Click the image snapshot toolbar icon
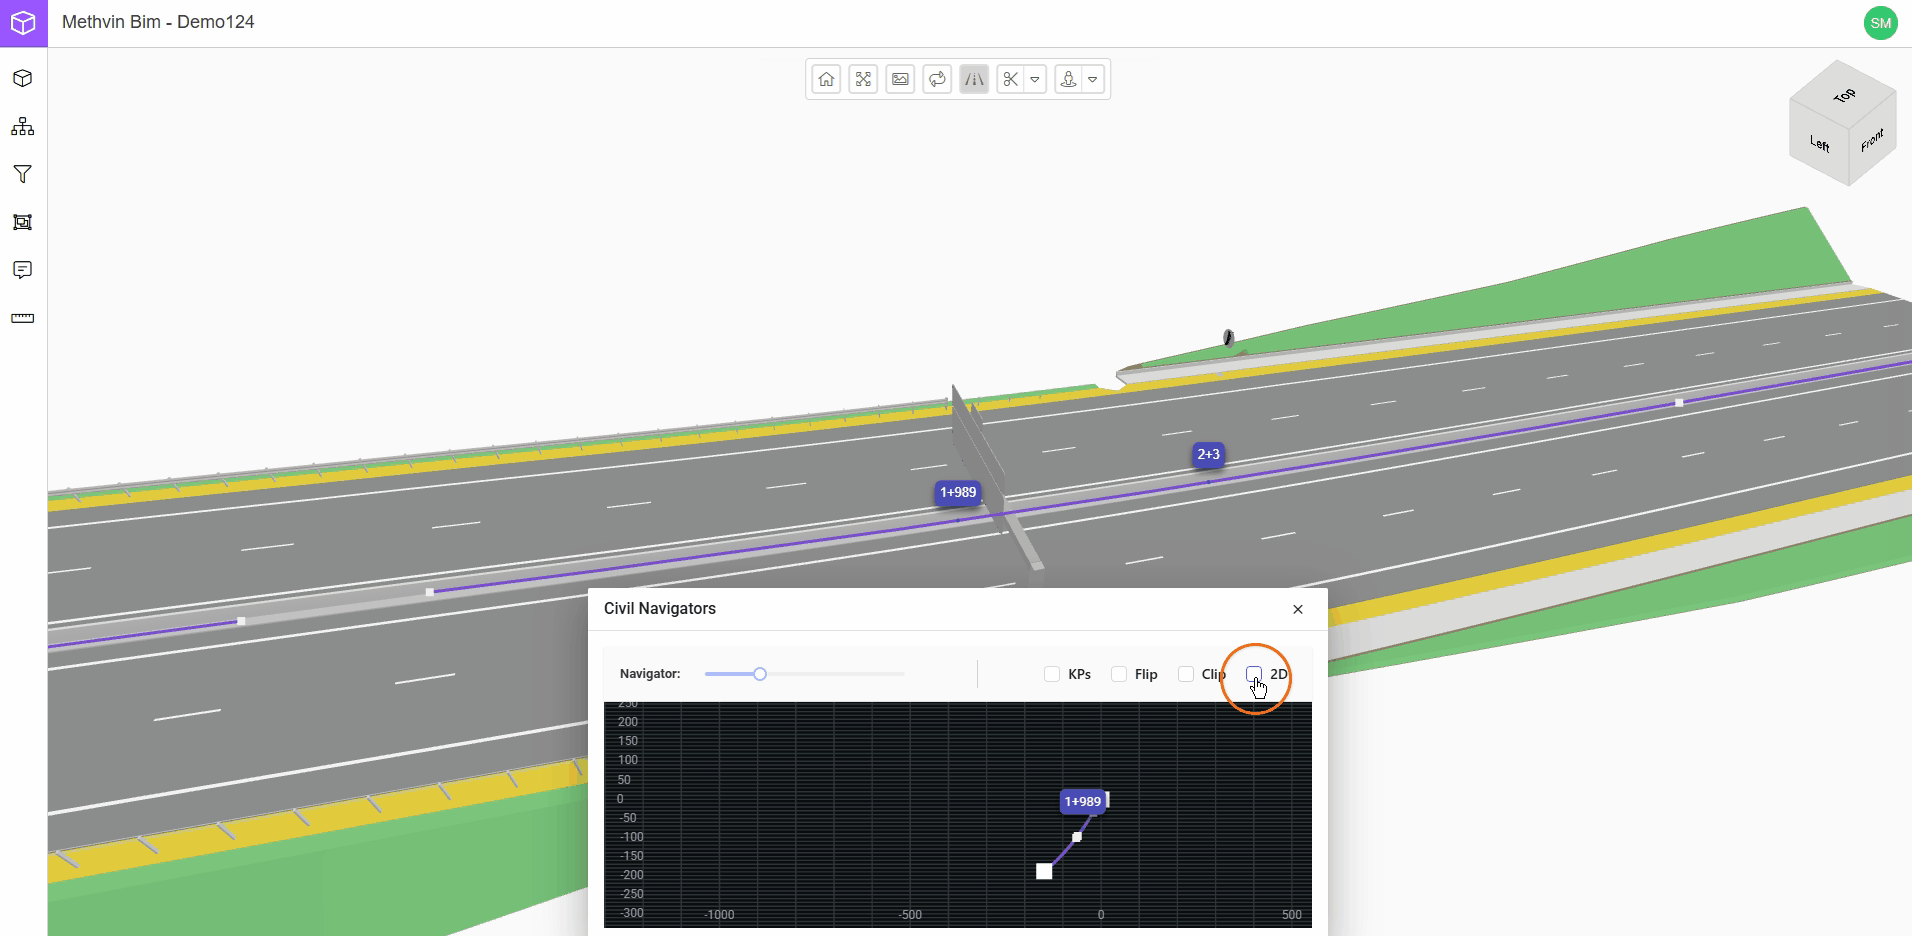 900,79
